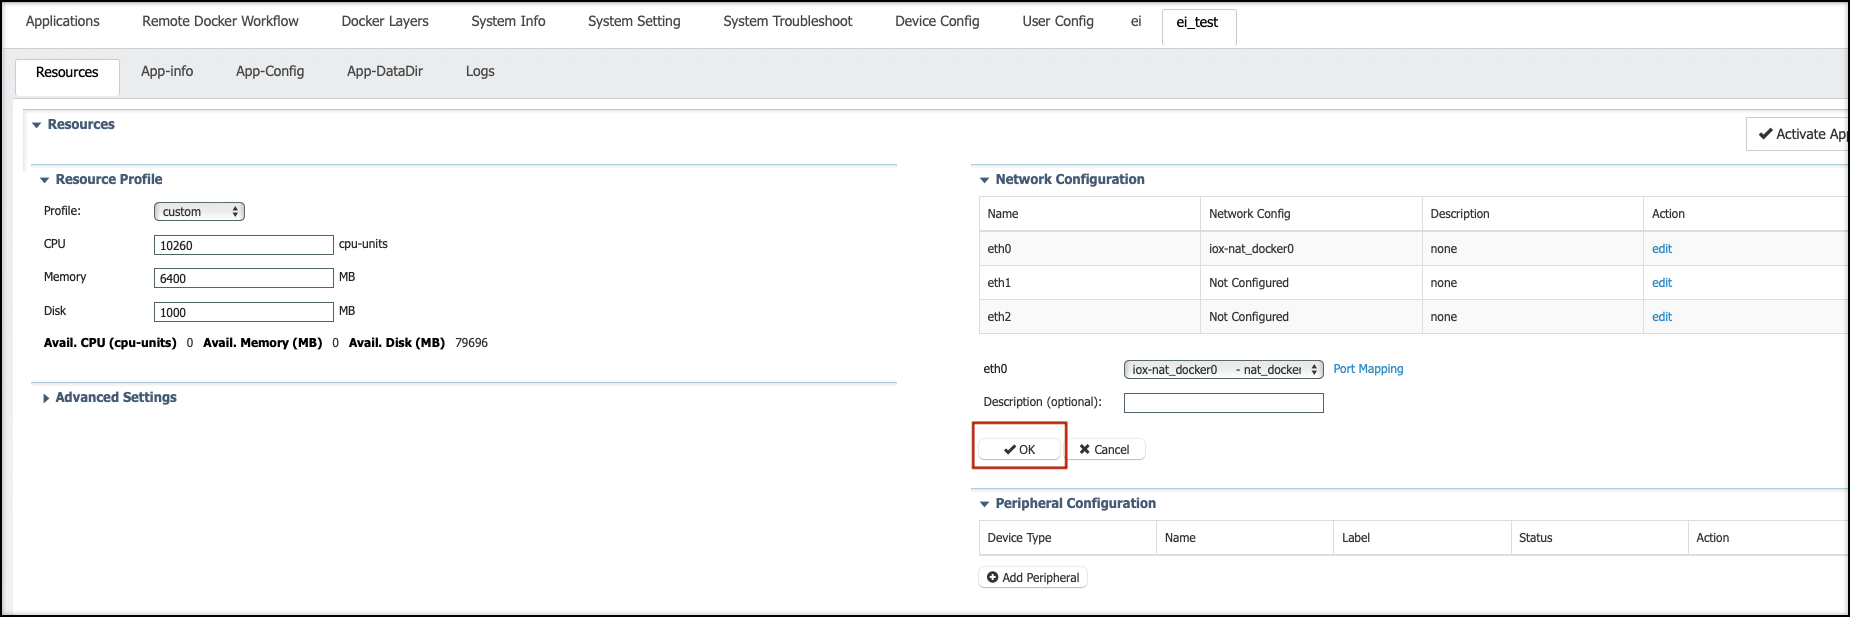Viewport: 1850px width, 617px height.
Task: Open System Setting tab
Action: pyautogui.click(x=634, y=21)
